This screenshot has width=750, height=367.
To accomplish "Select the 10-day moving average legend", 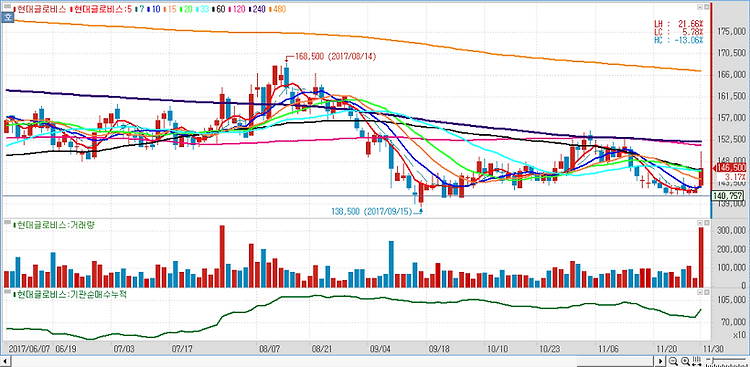I will (154, 9).
